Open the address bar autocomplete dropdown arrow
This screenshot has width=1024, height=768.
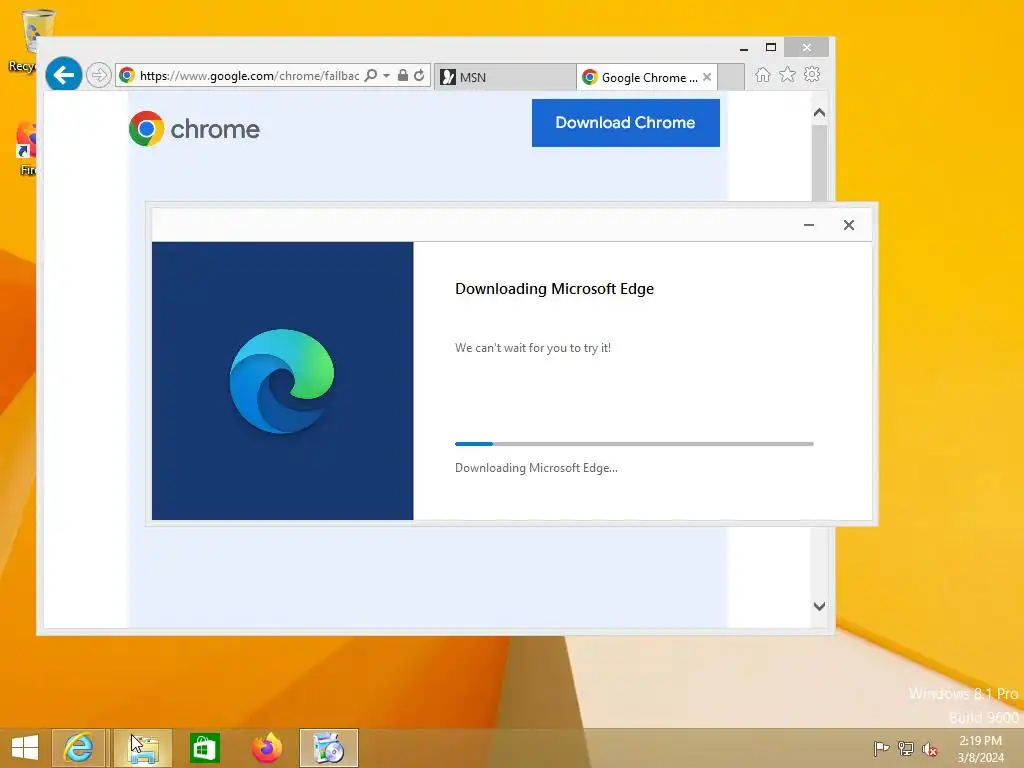pyautogui.click(x=387, y=76)
